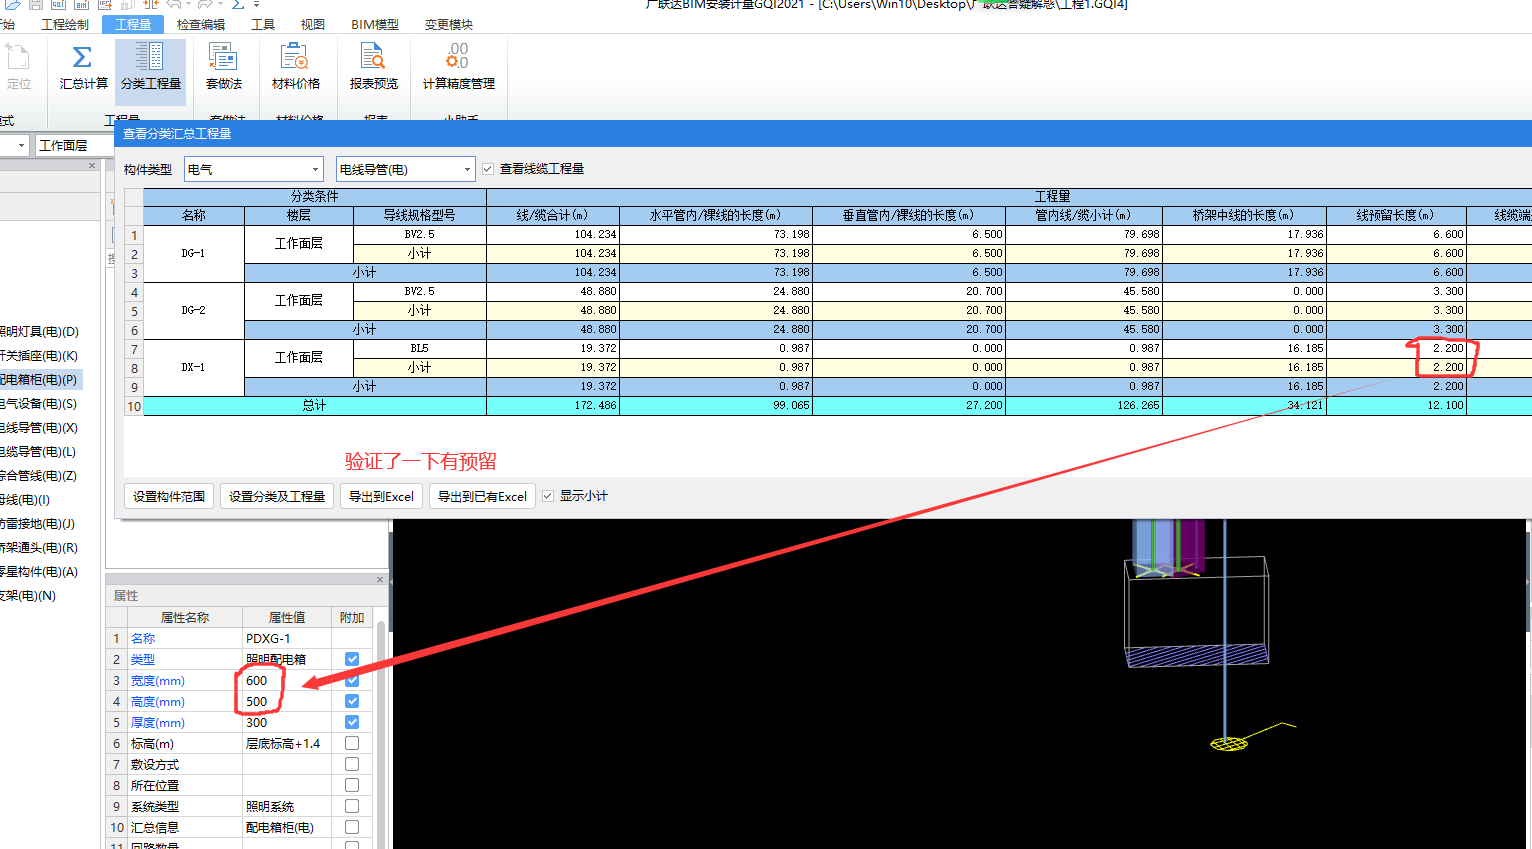The height and width of the screenshot is (849, 1532).
Task: Click the DG-1 name cell
Action: [194, 253]
